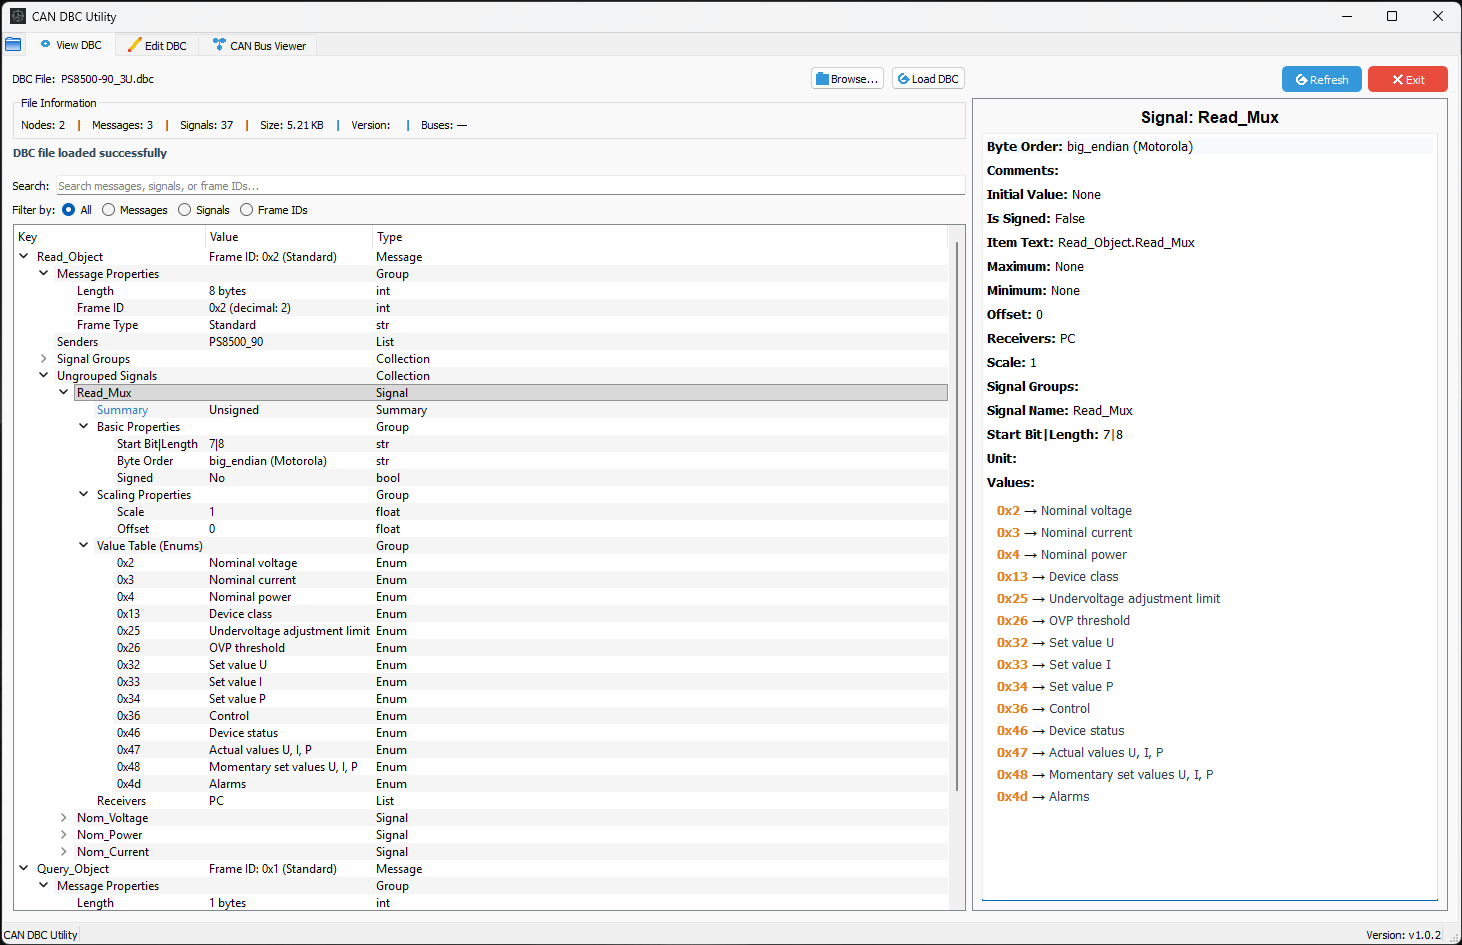Viewport: 1462px width, 945px height.
Task: Click the network node icon on CAN Bus Viewer
Action: point(219,44)
